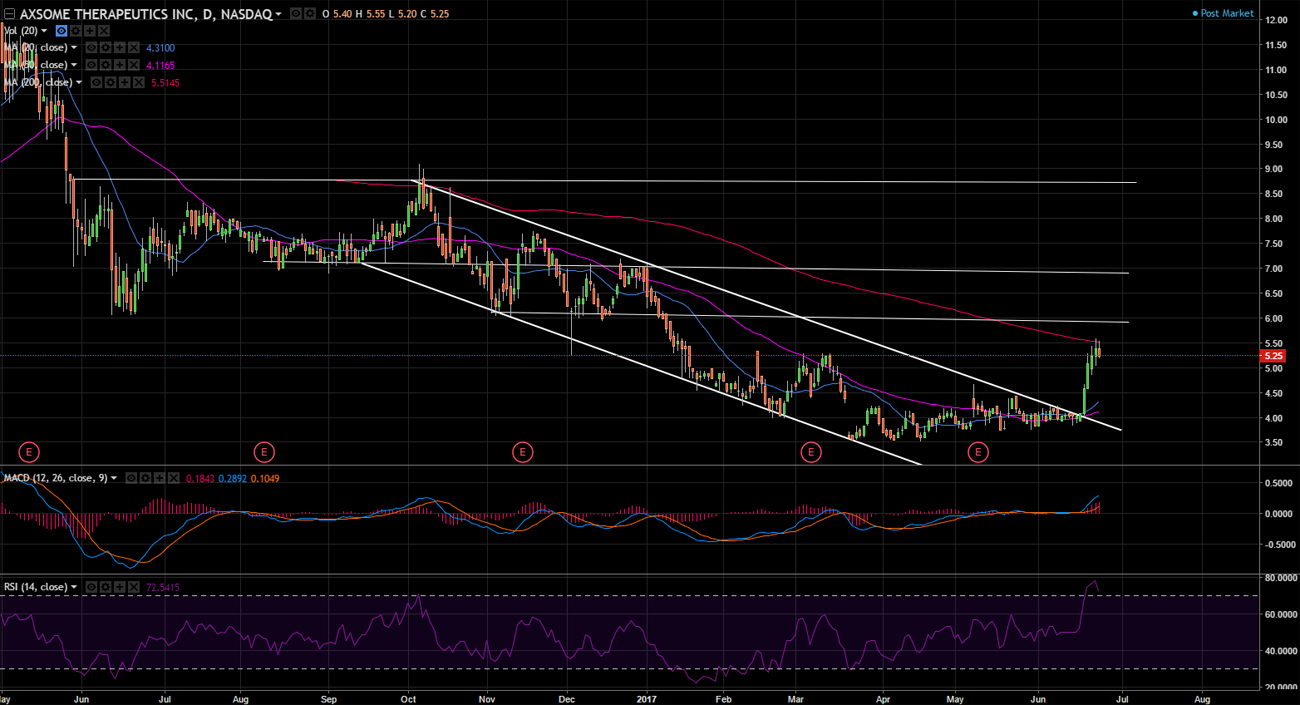Open the earnings E marker in August
Screen dimensions: 1300x705
(x=264, y=453)
